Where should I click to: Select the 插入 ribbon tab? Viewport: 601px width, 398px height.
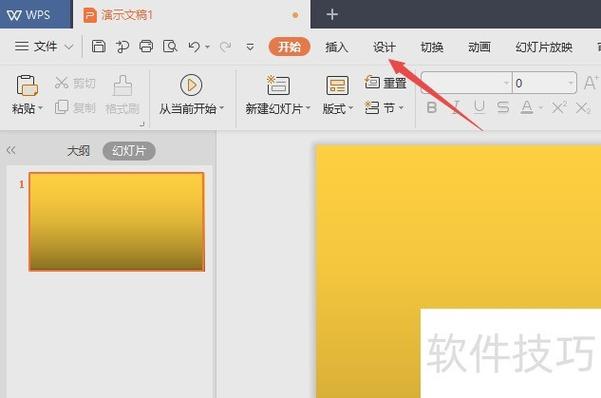(x=337, y=47)
